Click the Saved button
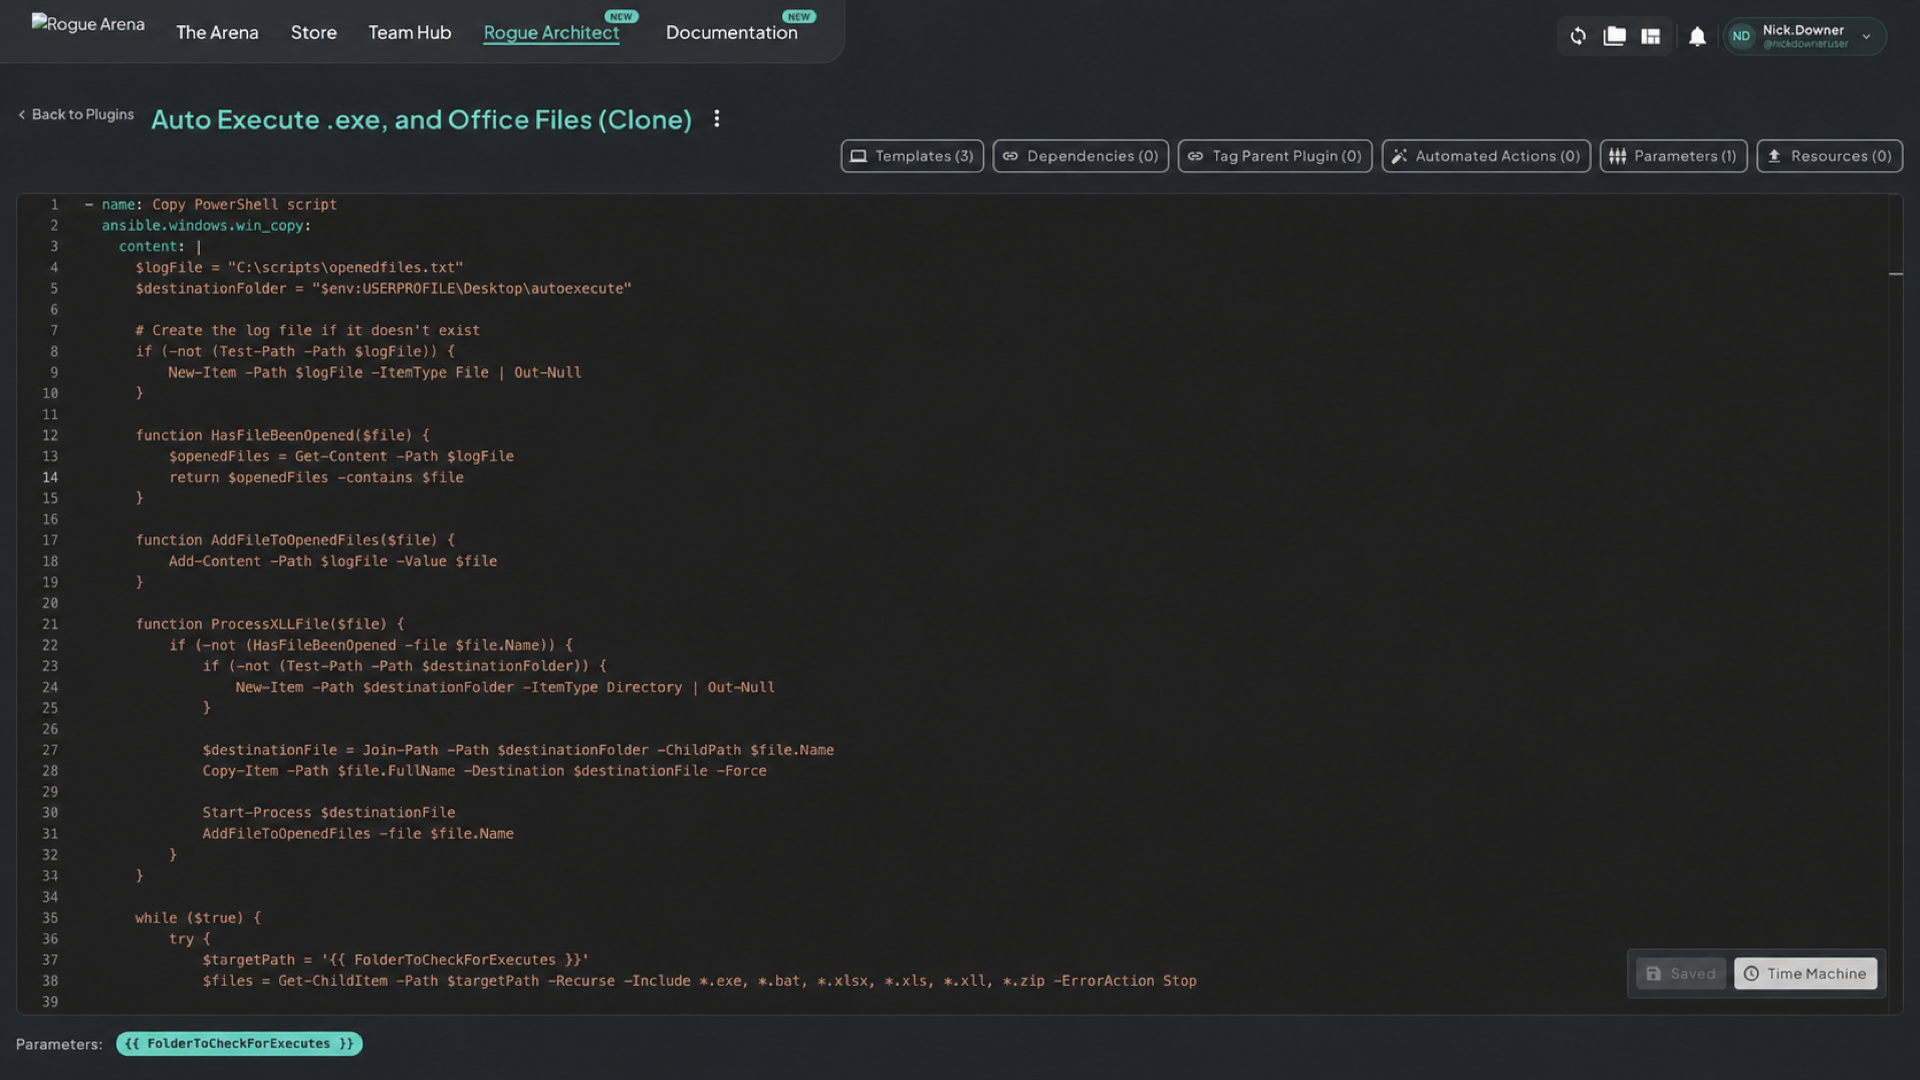Viewport: 1920px width, 1080px height. point(1681,973)
